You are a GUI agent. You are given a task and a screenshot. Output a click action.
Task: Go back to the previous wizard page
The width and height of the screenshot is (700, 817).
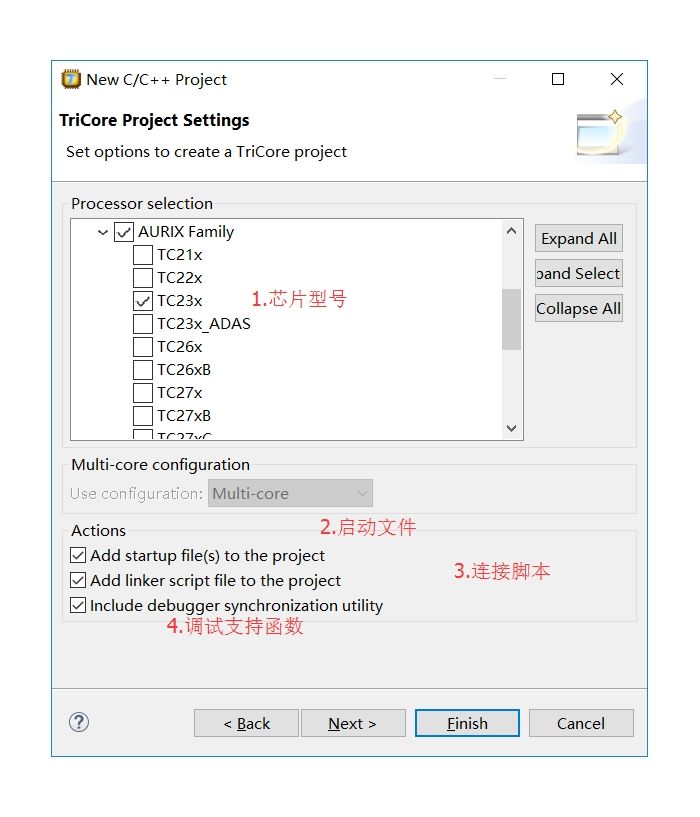245,722
